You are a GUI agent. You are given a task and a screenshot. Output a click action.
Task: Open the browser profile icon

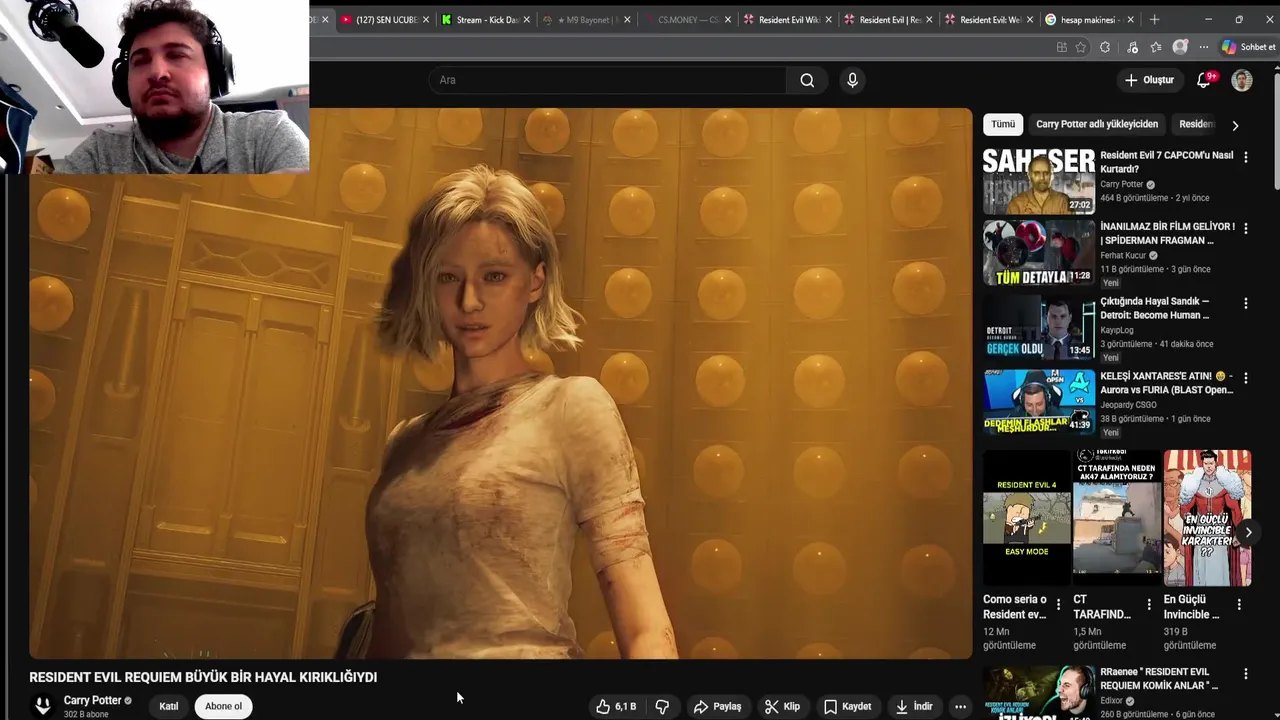click(x=1180, y=47)
